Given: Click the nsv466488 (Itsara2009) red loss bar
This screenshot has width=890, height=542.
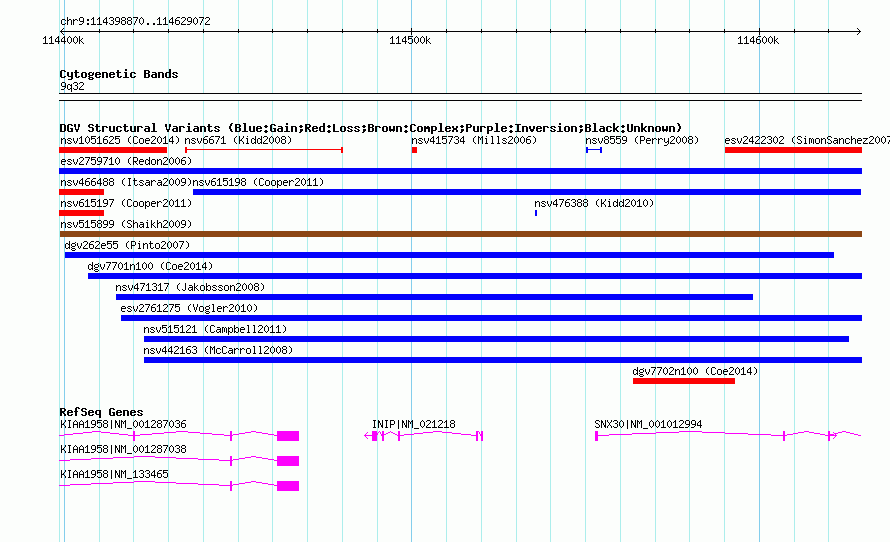Looking at the screenshot, I should [81, 192].
